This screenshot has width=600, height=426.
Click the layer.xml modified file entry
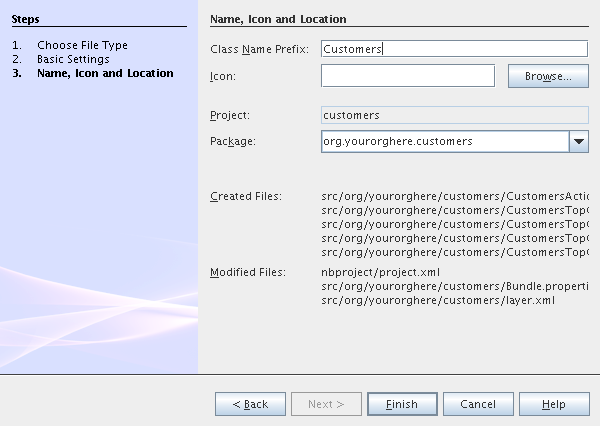click(437, 300)
